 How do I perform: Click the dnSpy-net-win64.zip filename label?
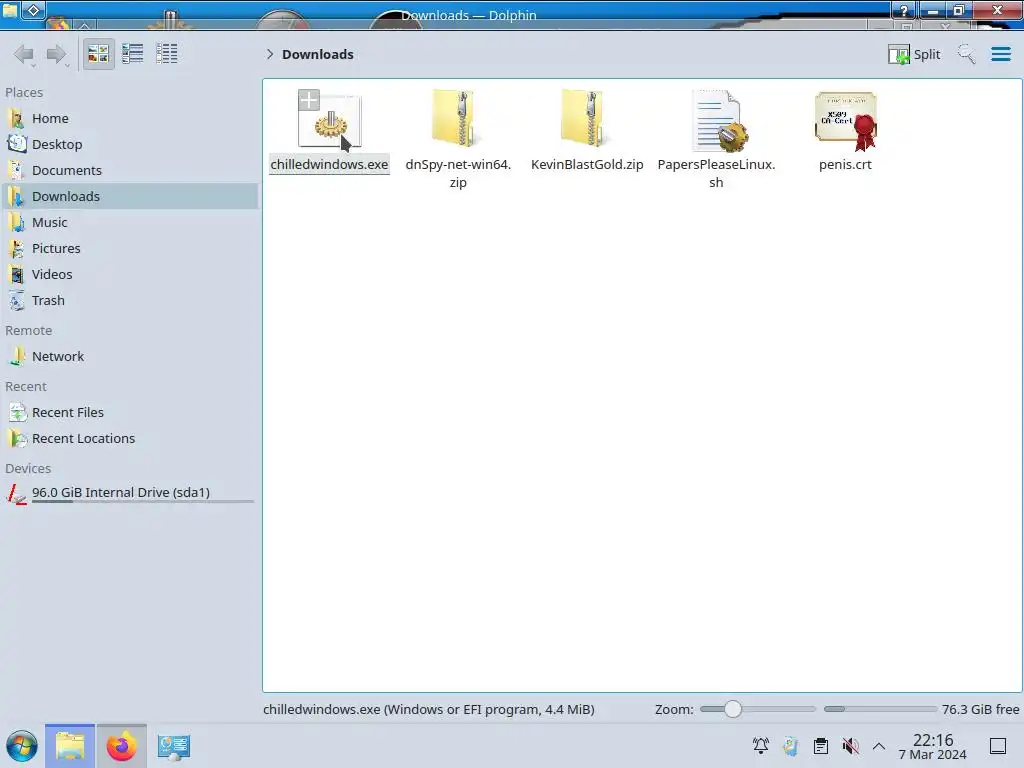pos(458,173)
